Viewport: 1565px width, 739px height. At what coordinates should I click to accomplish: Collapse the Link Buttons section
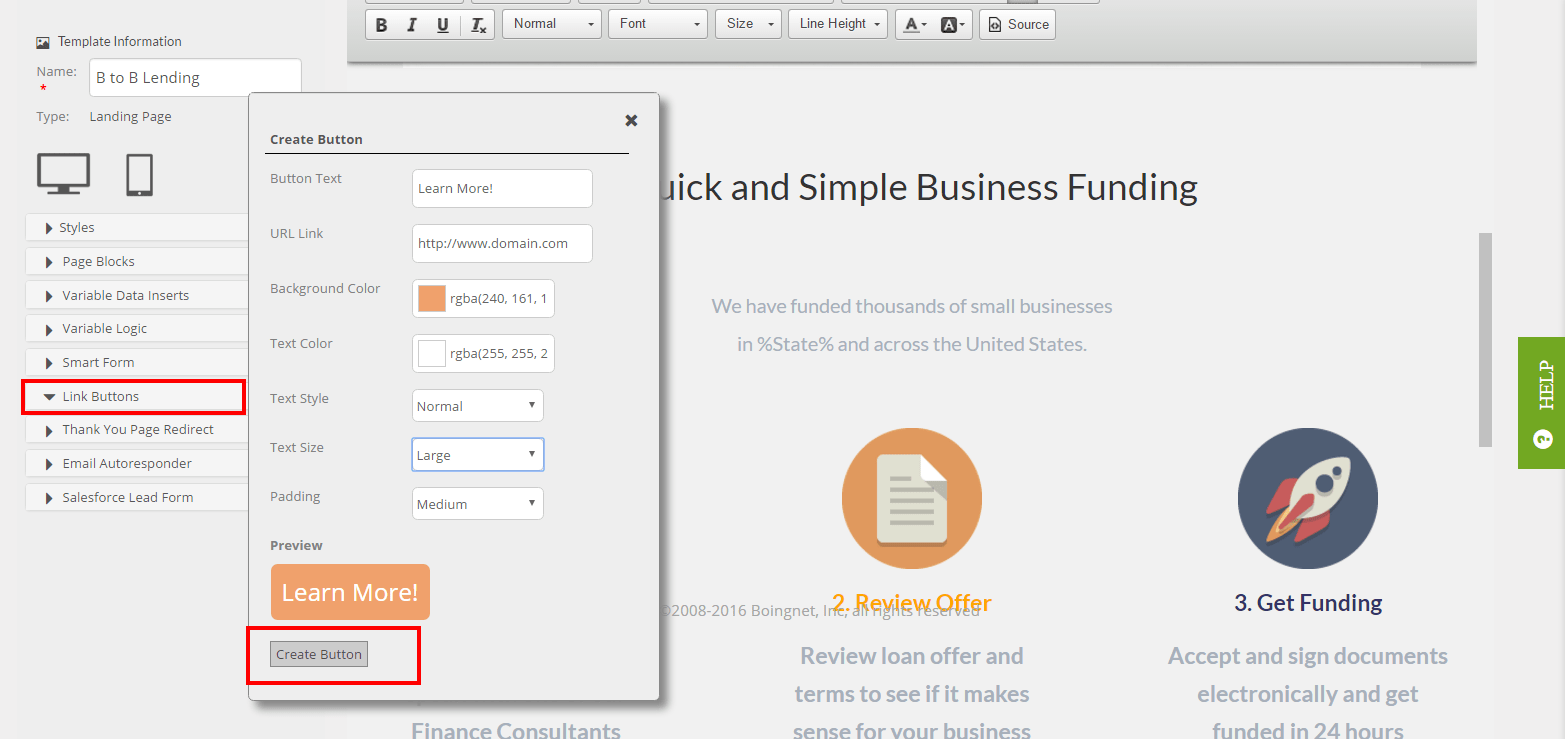(133, 396)
